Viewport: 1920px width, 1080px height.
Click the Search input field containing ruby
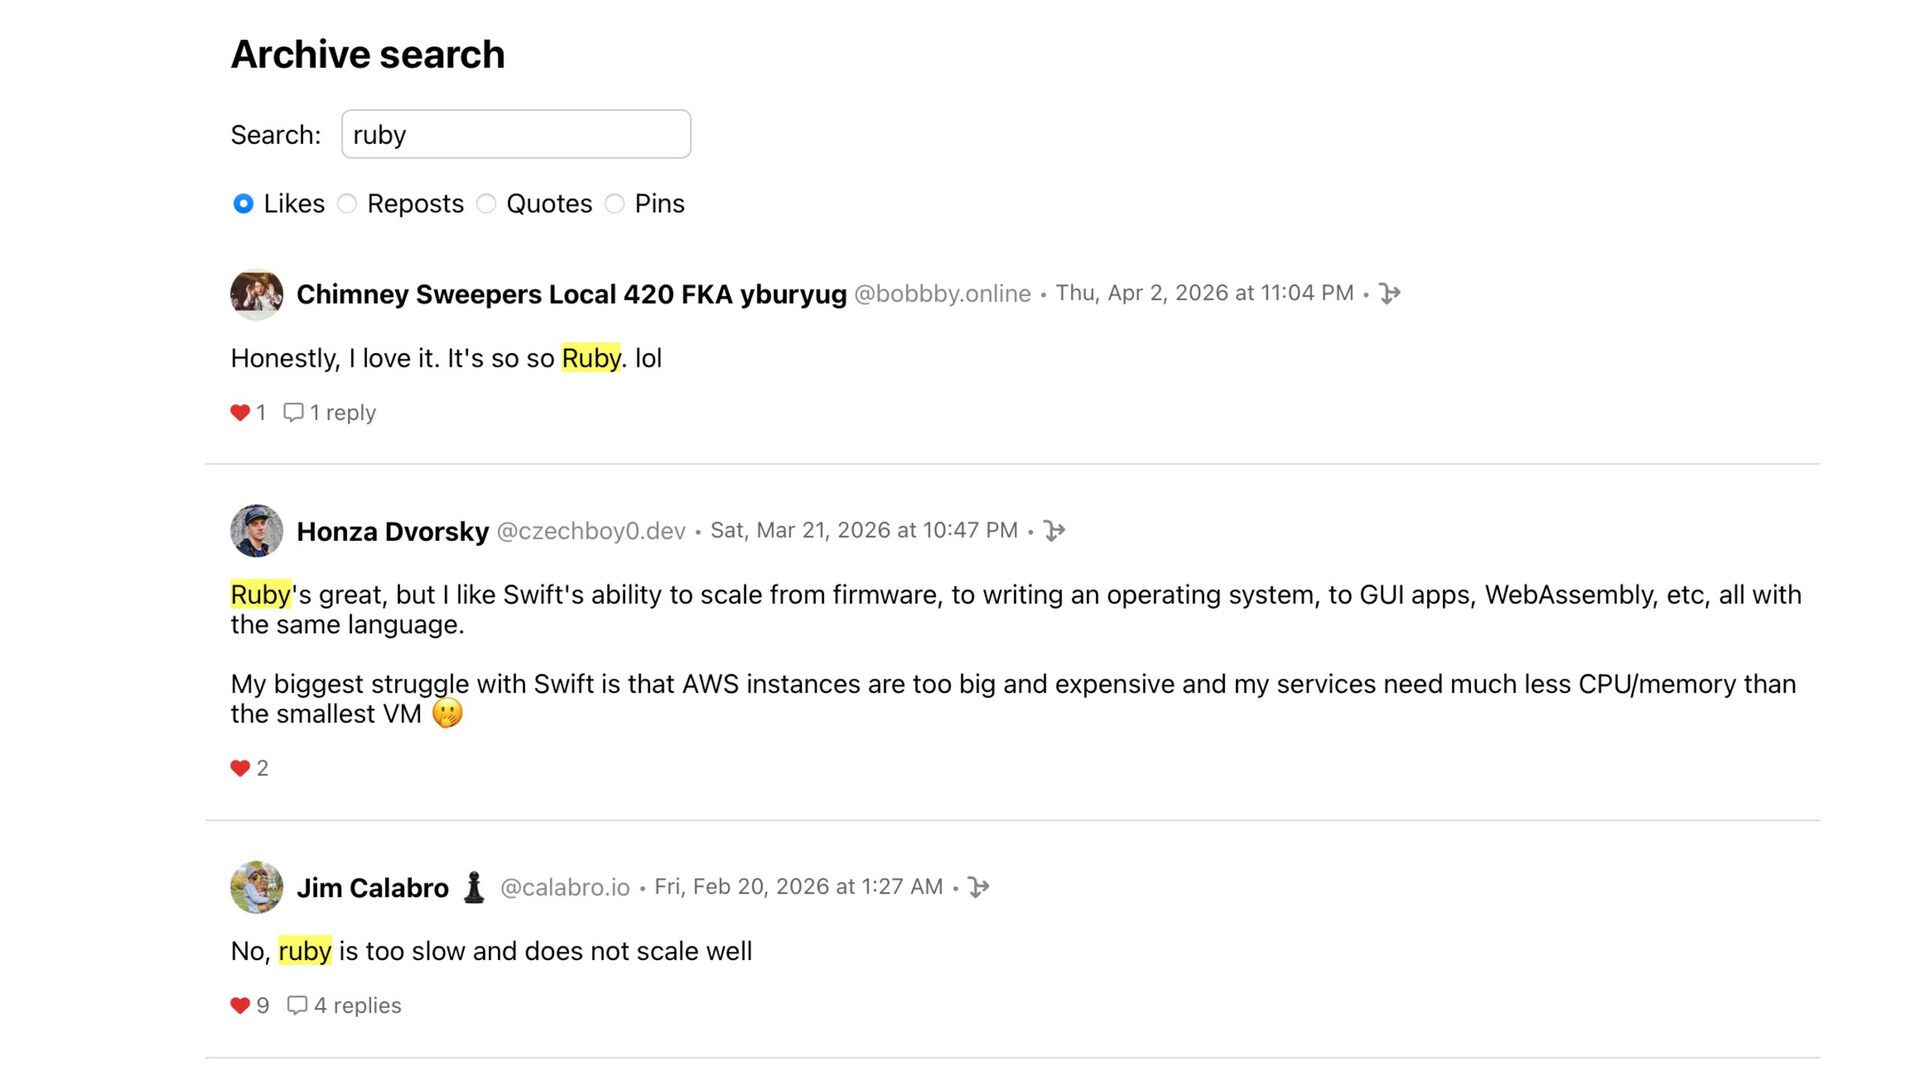[516, 135]
